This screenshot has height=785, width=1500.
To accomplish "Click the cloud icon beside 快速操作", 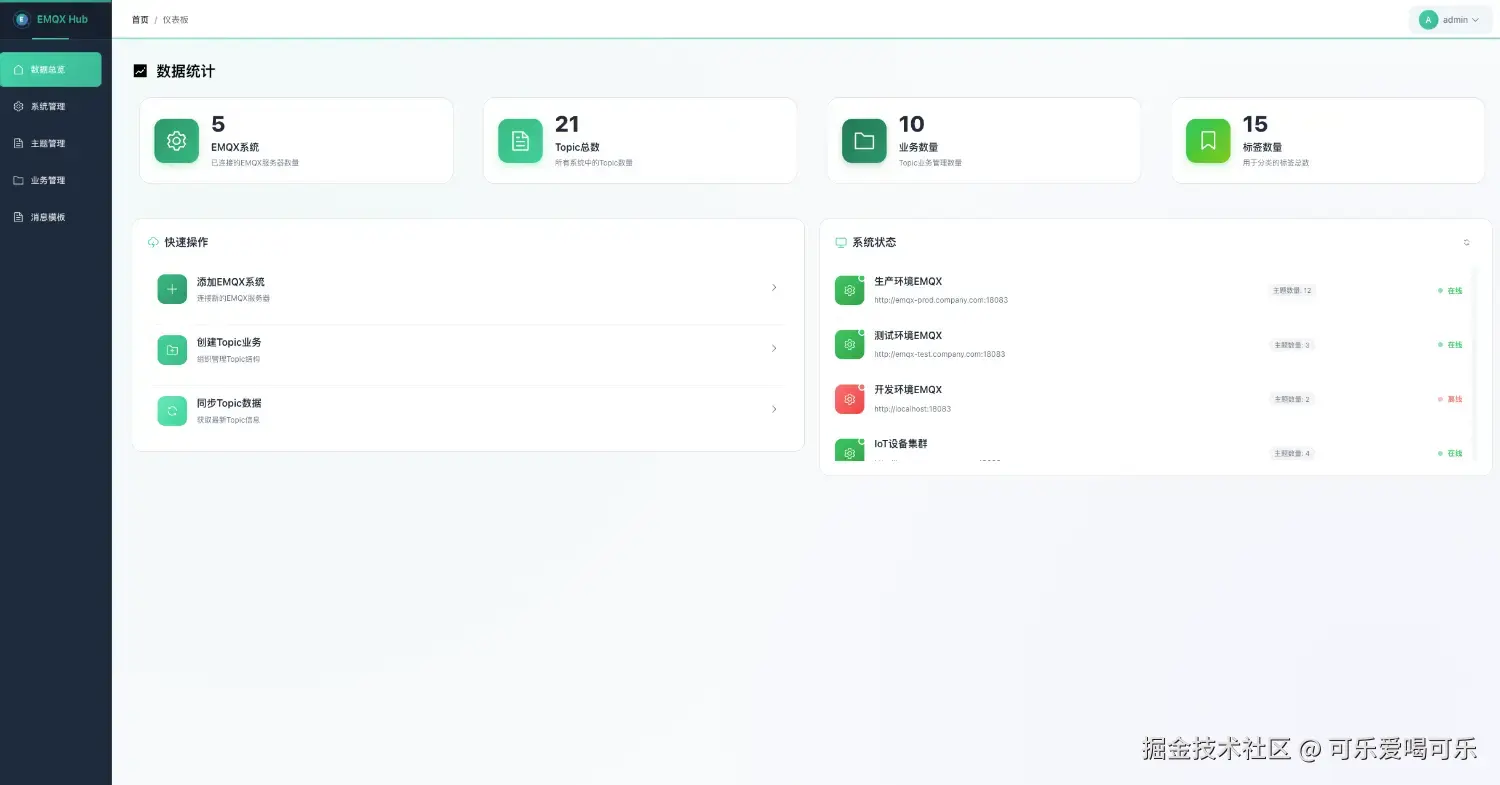I will pyautogui.click(x=153, y=242).
